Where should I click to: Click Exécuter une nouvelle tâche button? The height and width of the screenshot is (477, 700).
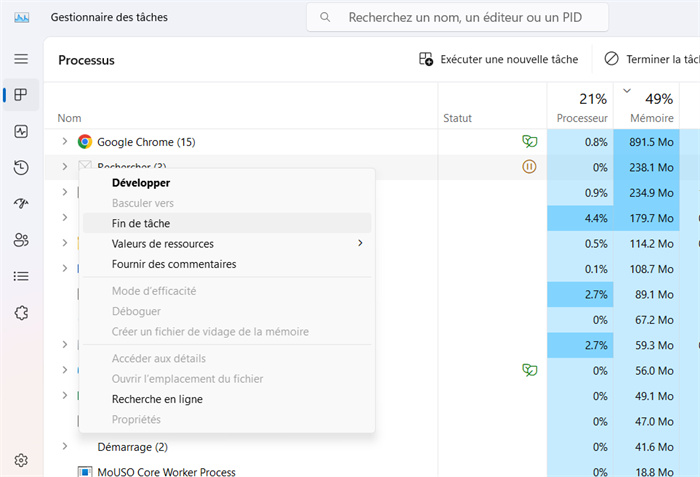click(498, 59)
